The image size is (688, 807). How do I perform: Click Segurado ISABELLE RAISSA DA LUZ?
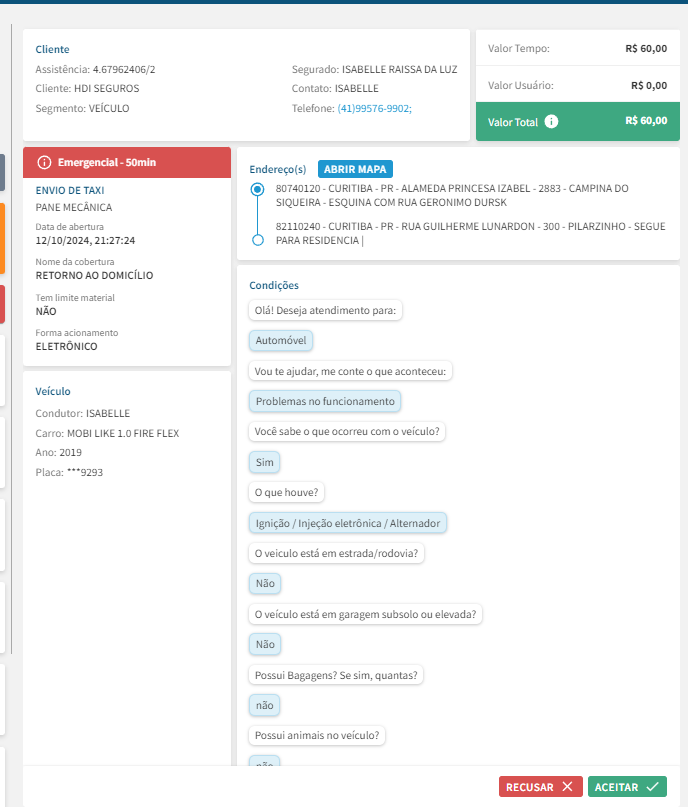(375, 69)
